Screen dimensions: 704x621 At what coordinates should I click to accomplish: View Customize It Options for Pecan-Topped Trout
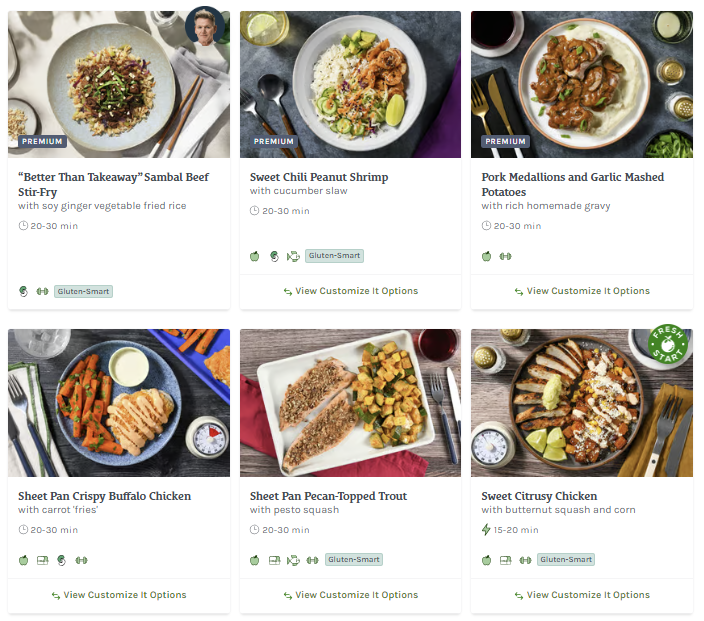tap(350, 595)
